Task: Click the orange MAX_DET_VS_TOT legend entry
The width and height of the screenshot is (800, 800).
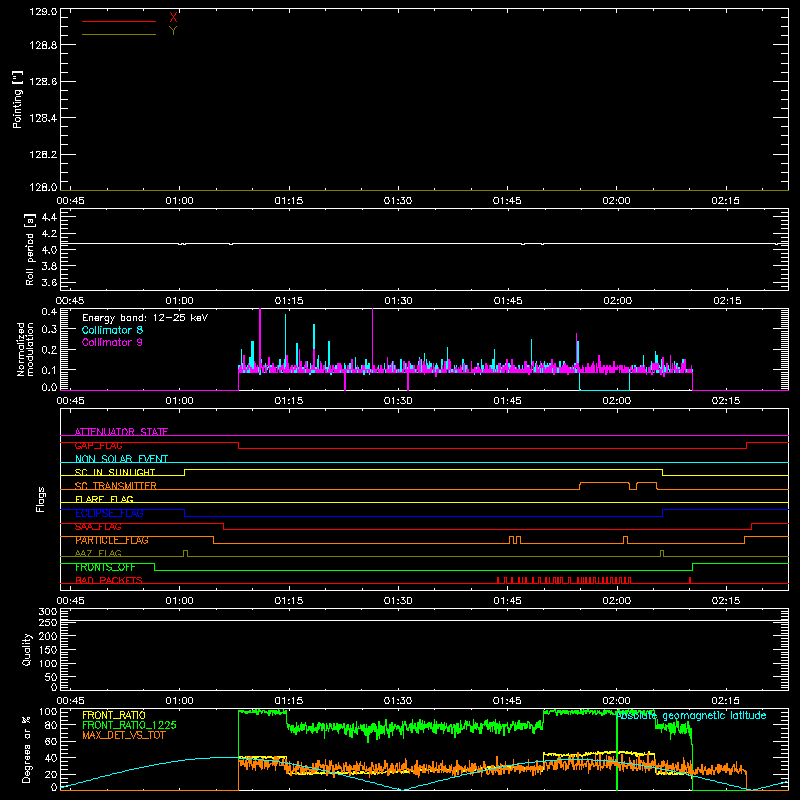Action: click(x=123, y=735)
